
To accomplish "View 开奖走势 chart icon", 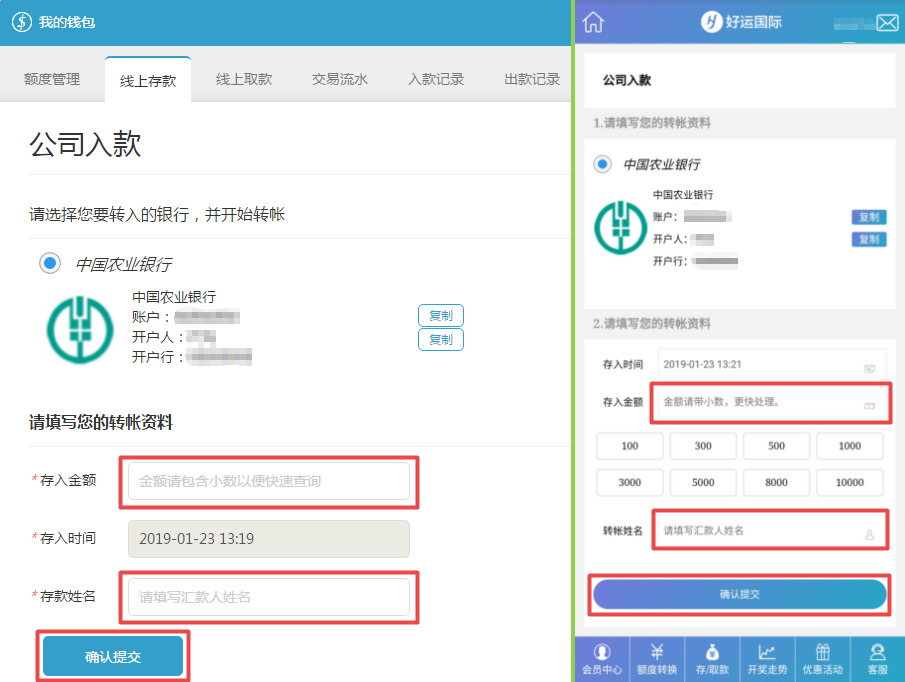I will [x=767, y=659].
